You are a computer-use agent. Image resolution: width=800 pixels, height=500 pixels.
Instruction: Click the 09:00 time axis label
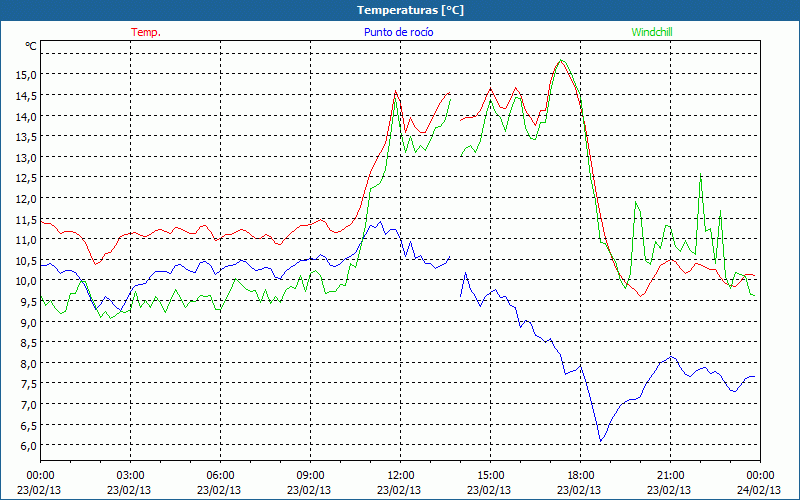click(x=310, y=476)
